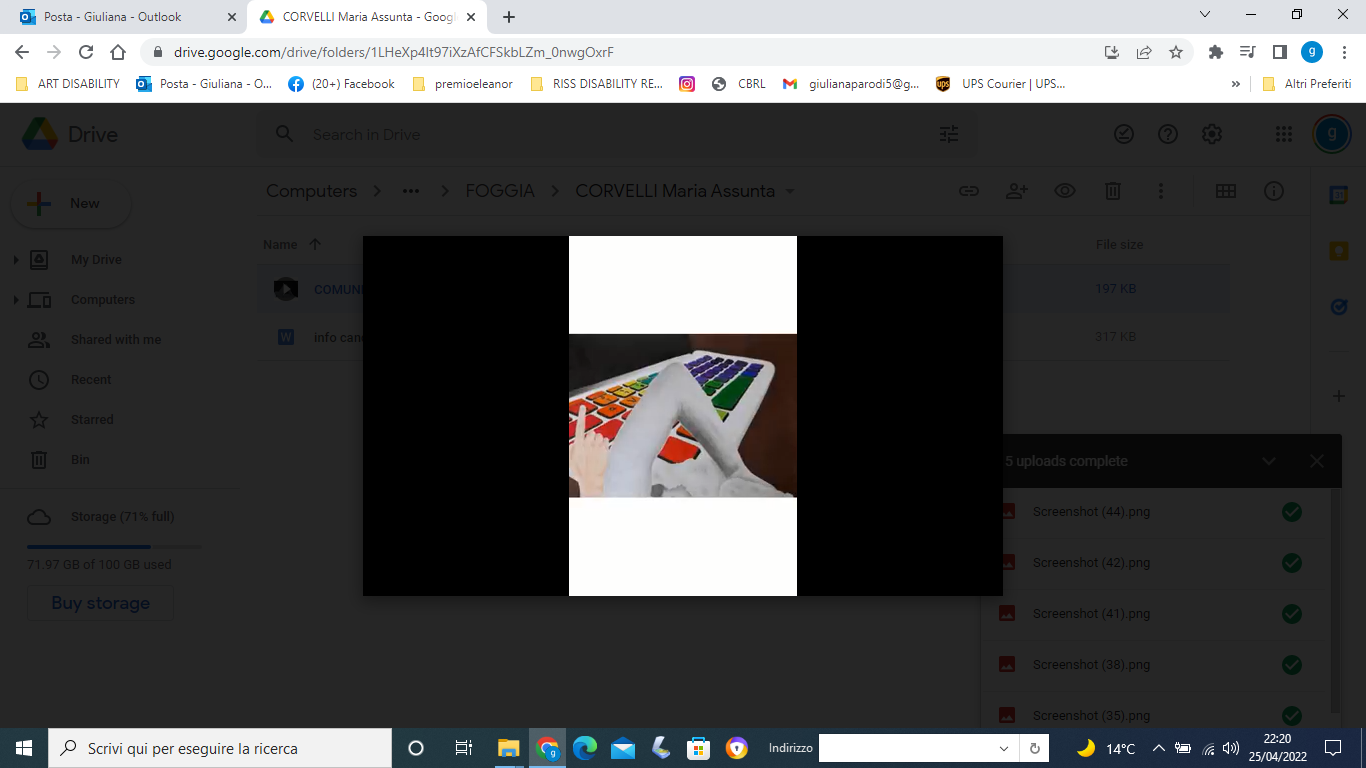Expand the My Drive tree arrow
The image size is (1366, 768).
coord(16,260)
